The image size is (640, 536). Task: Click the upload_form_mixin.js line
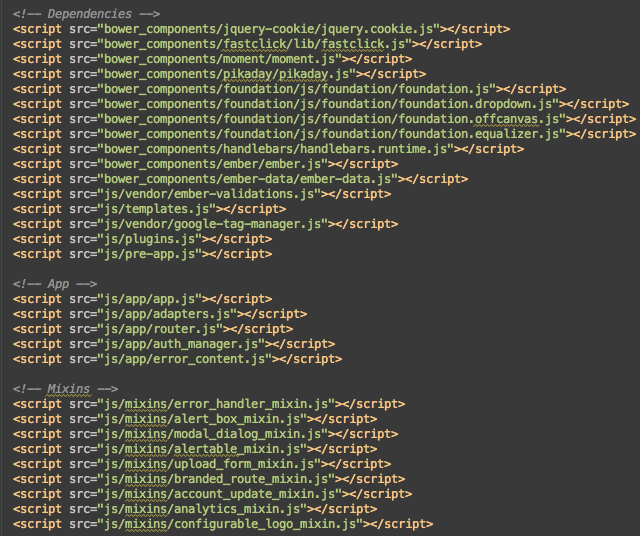(202, 464)
